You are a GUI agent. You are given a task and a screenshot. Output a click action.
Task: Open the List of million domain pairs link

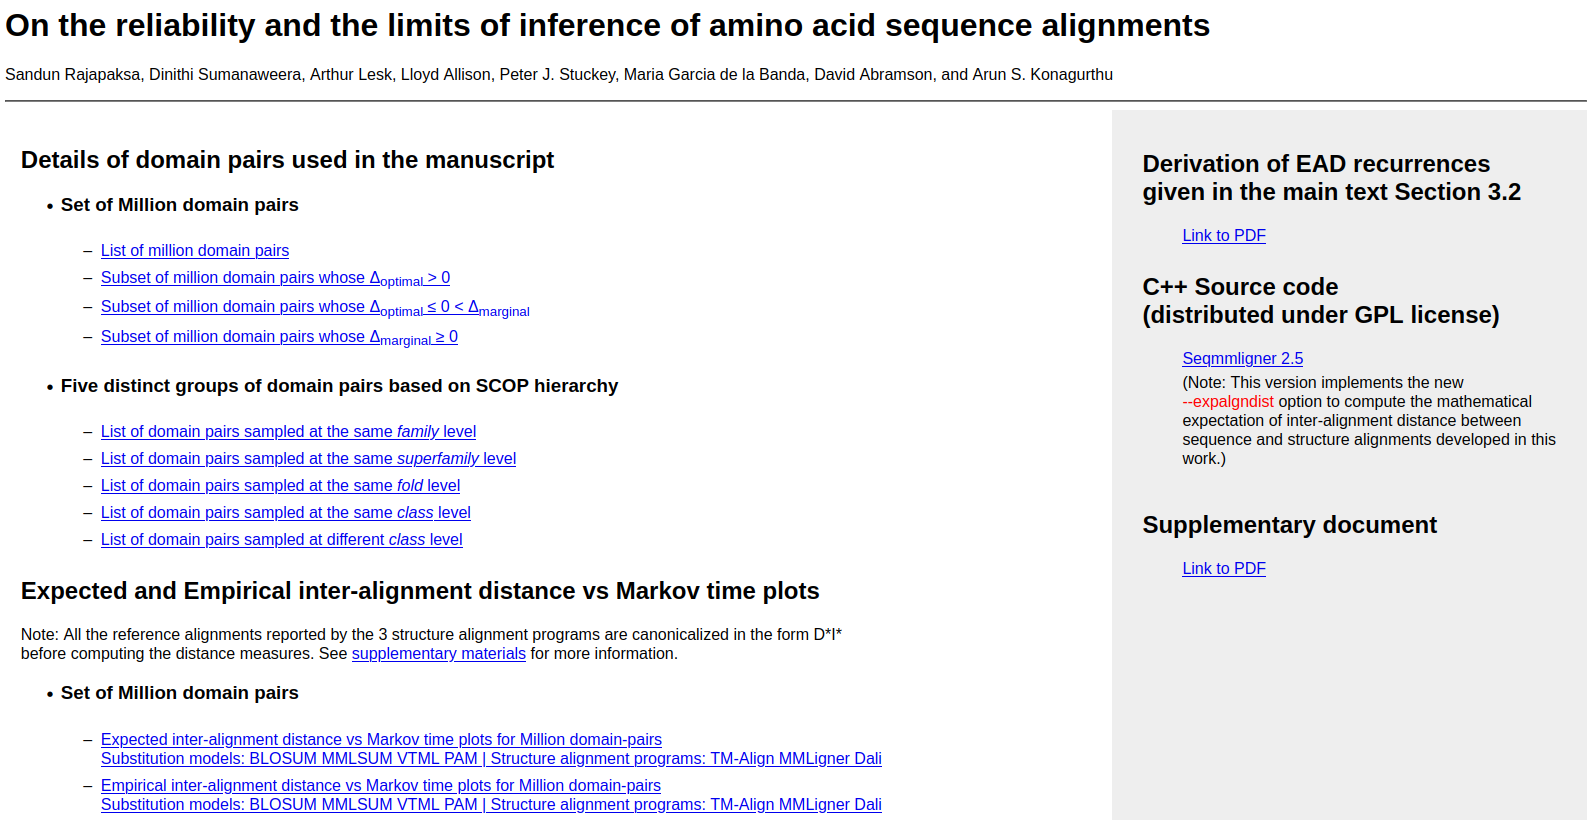tap(194, 250)
